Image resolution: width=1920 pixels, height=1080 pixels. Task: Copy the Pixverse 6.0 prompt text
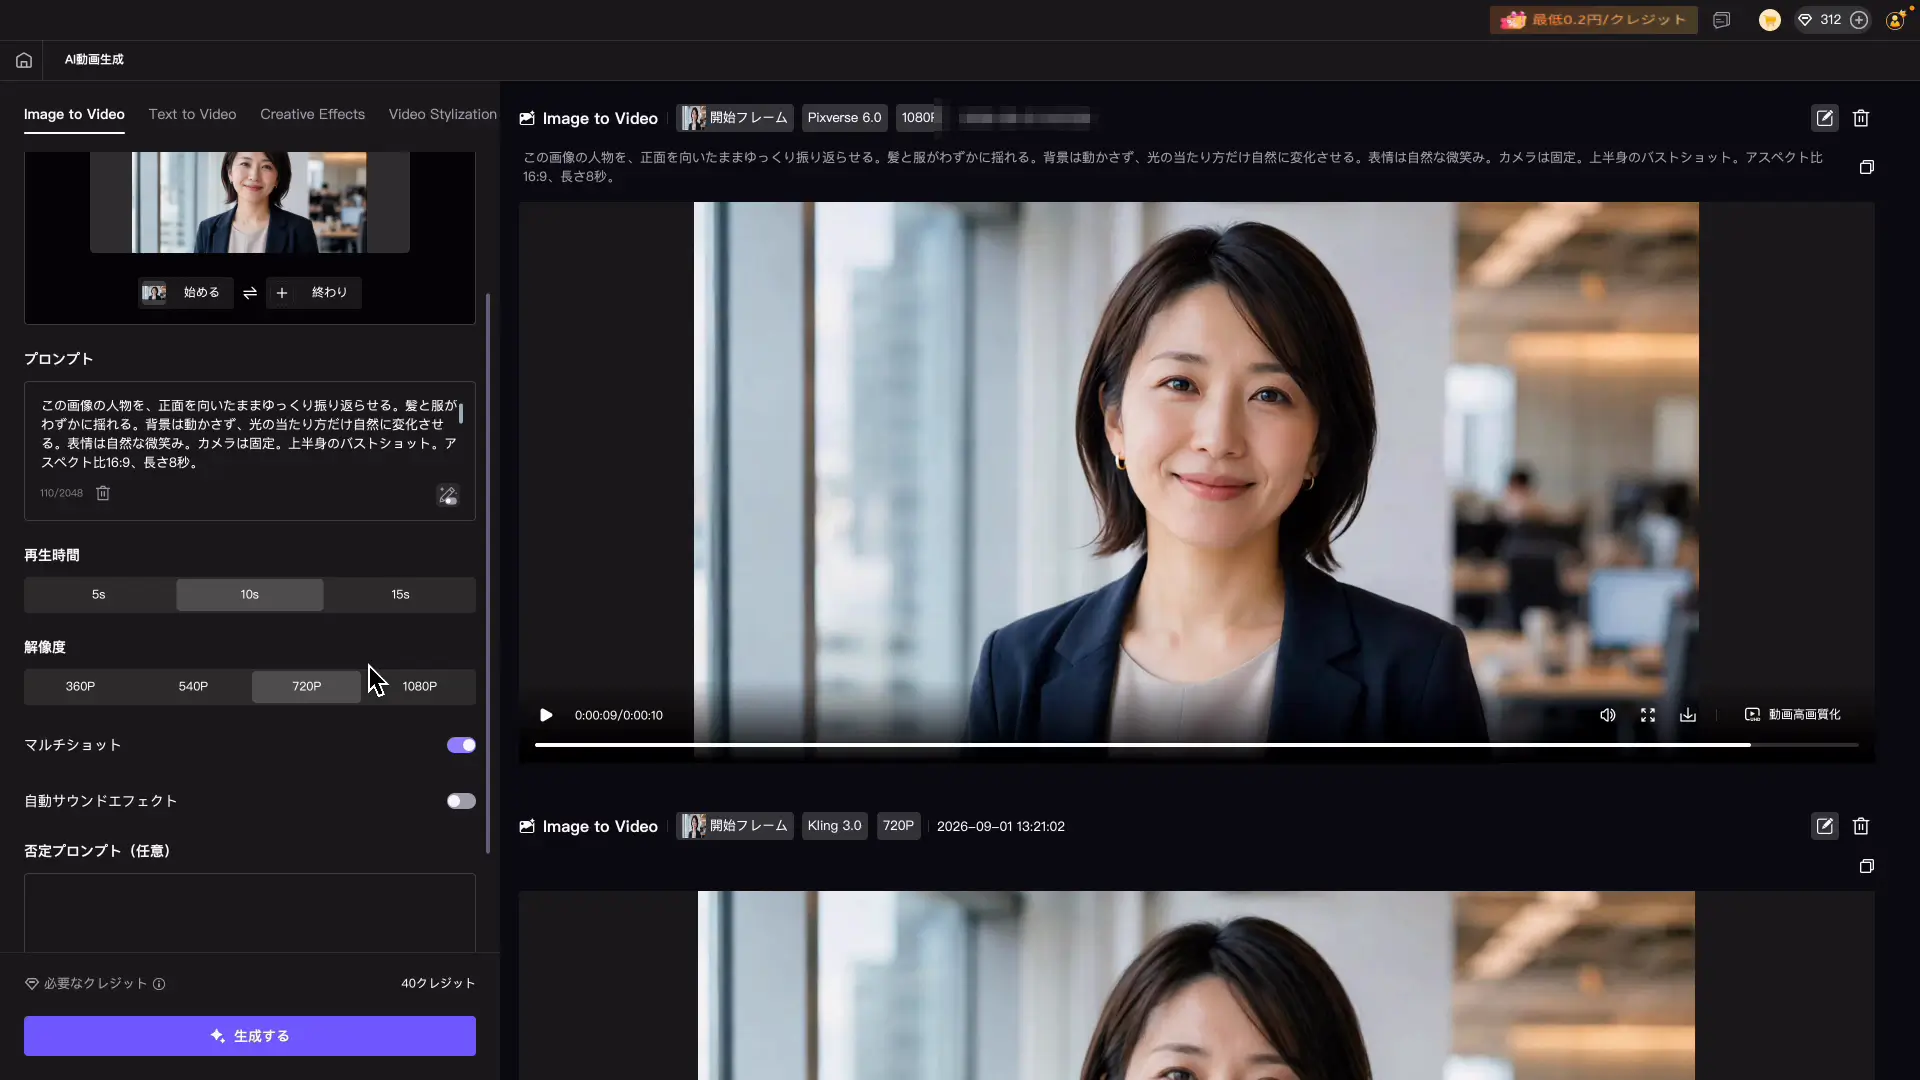point(1866,167)
